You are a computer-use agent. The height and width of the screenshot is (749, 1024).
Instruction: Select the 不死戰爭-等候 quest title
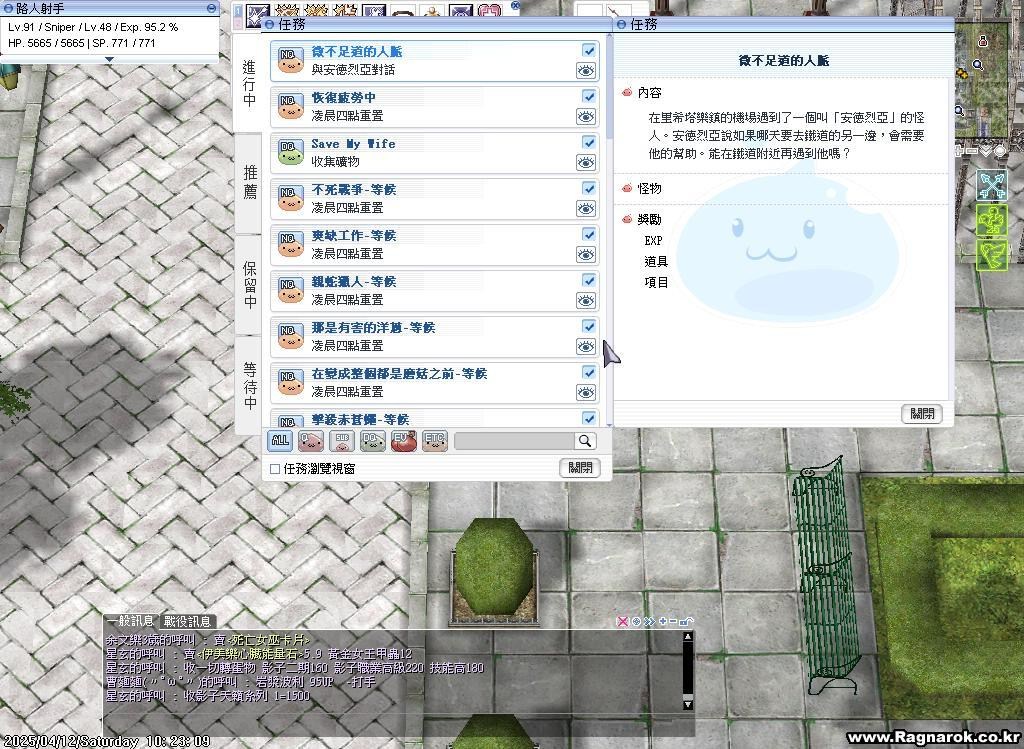[353, 189]
